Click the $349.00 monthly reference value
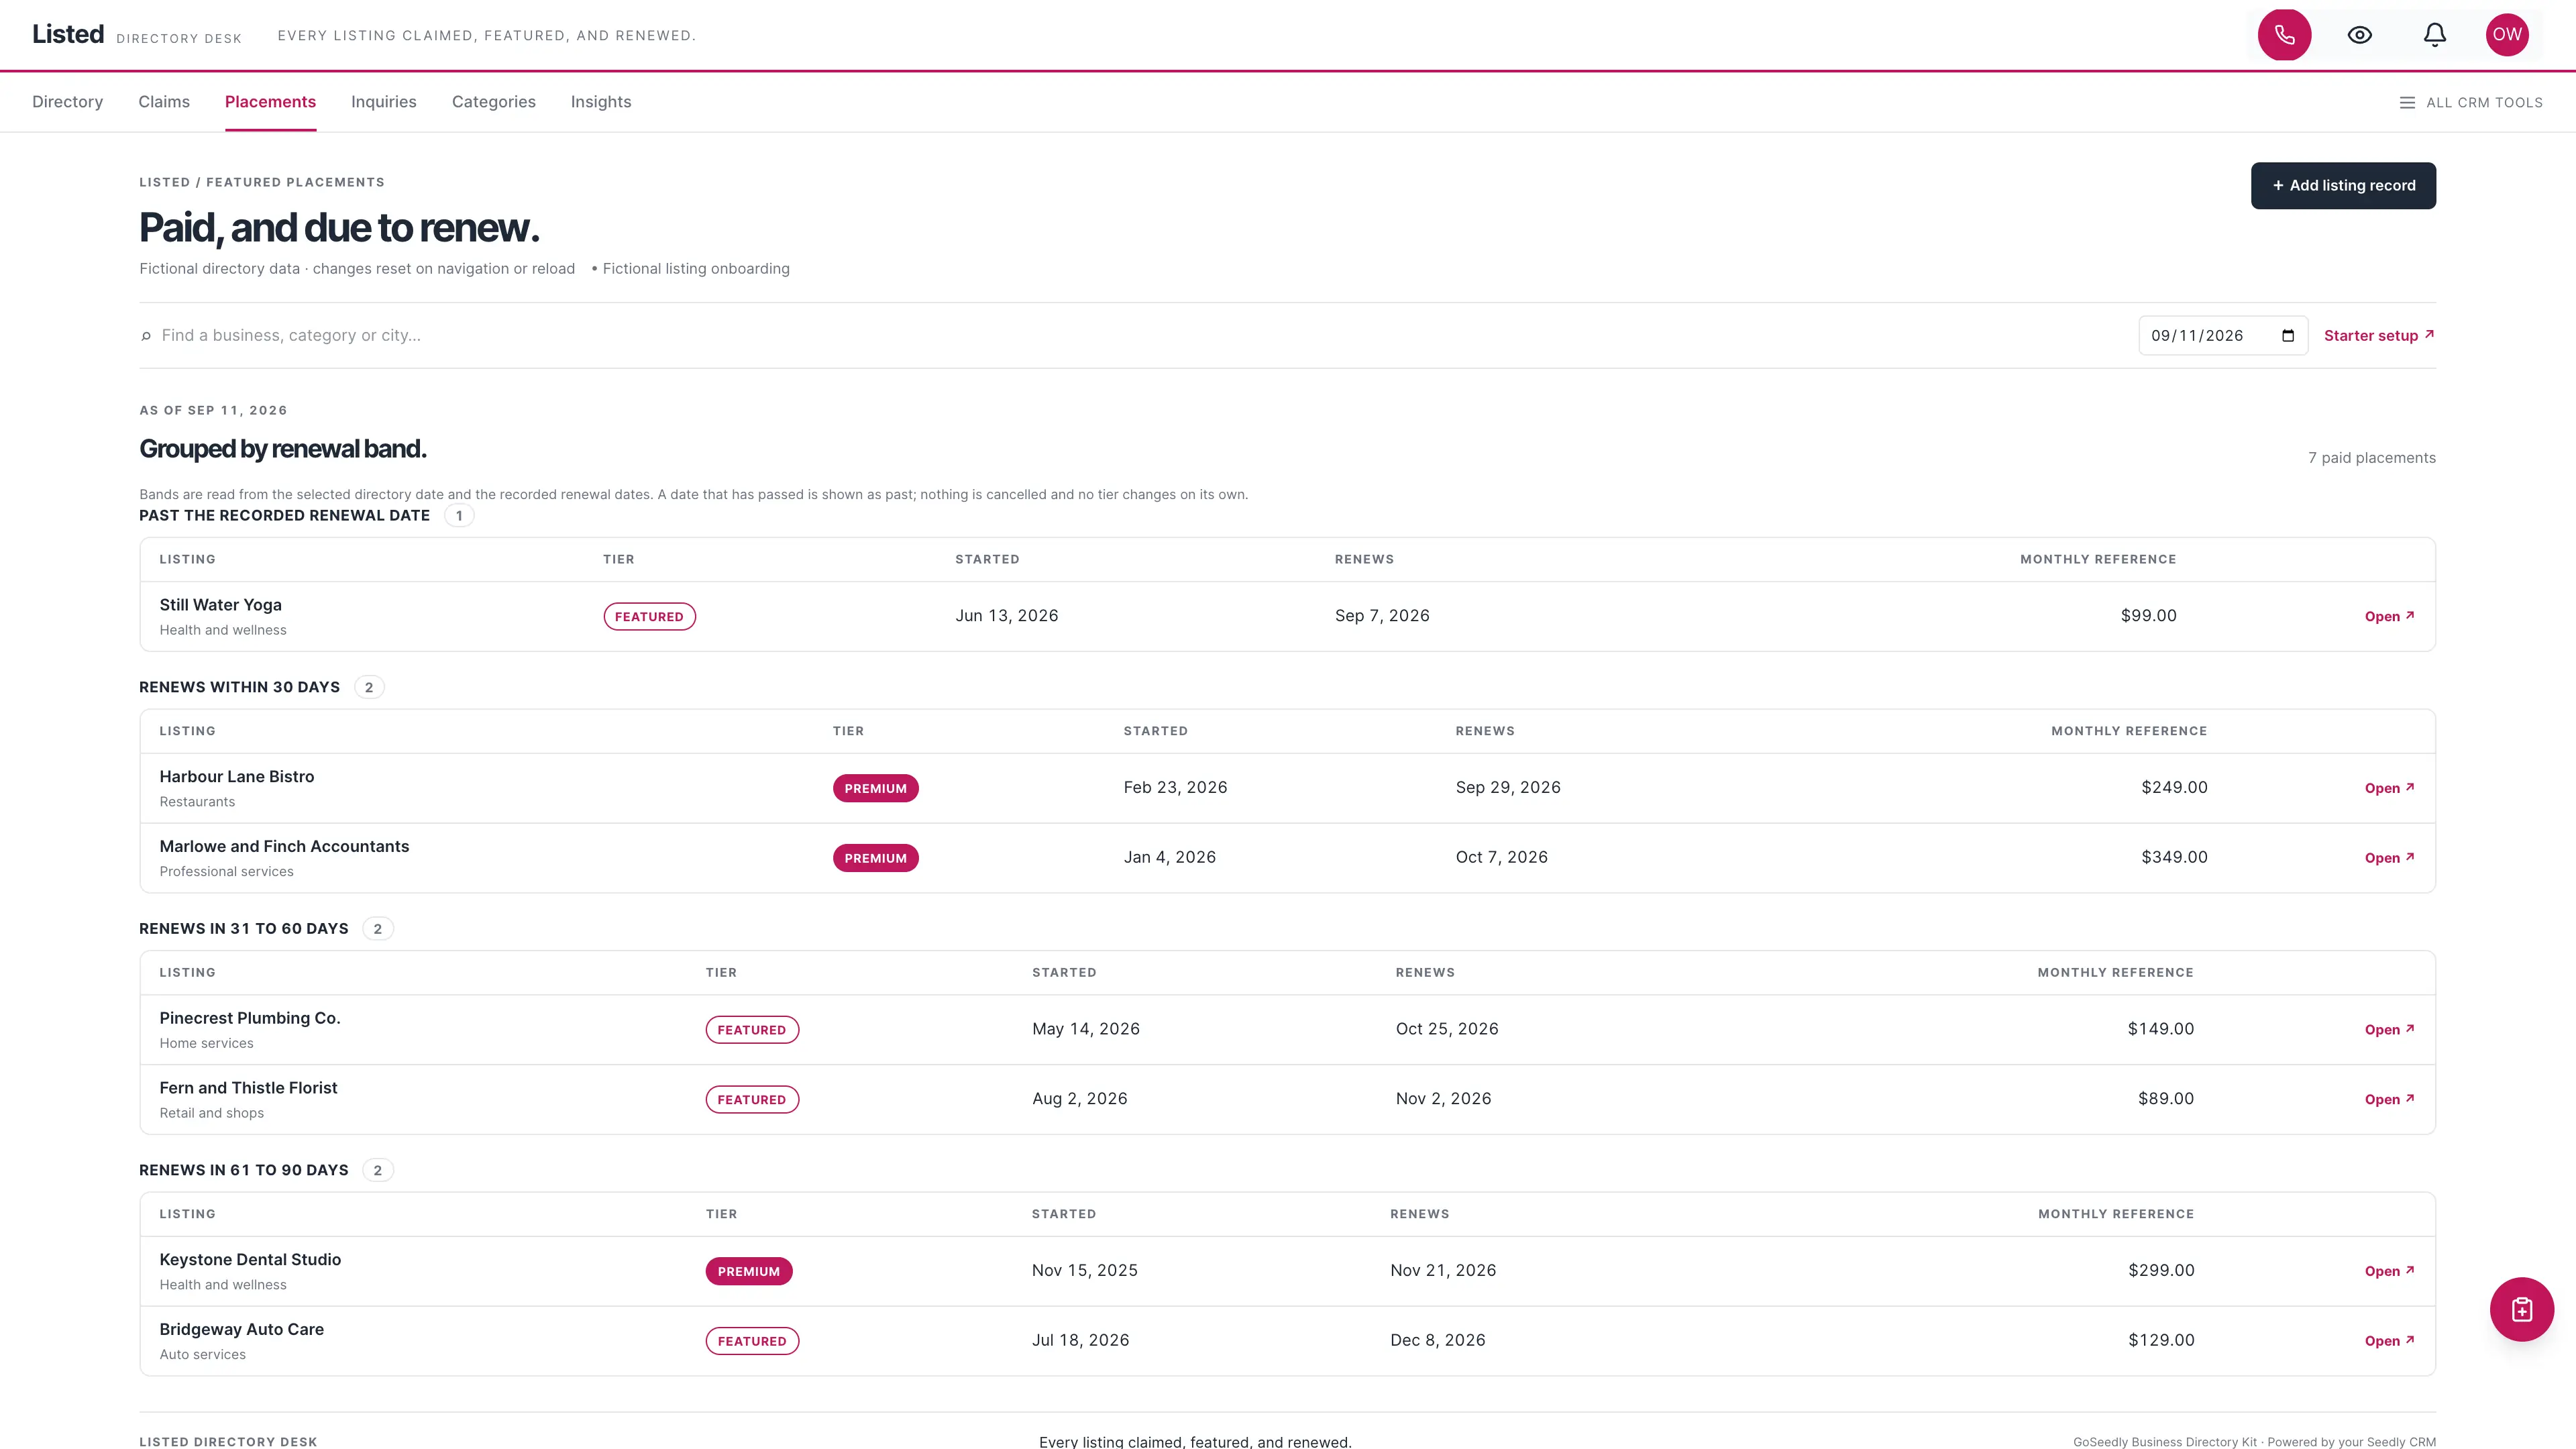The height and width of the screenshot is (1449, 2576). click(2174, 857)
